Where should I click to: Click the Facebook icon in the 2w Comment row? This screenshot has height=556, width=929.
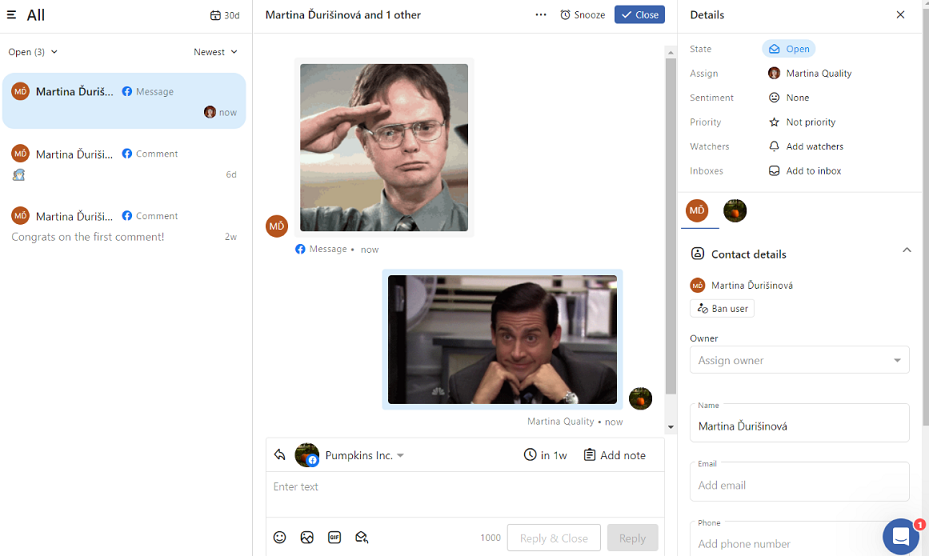127,216
